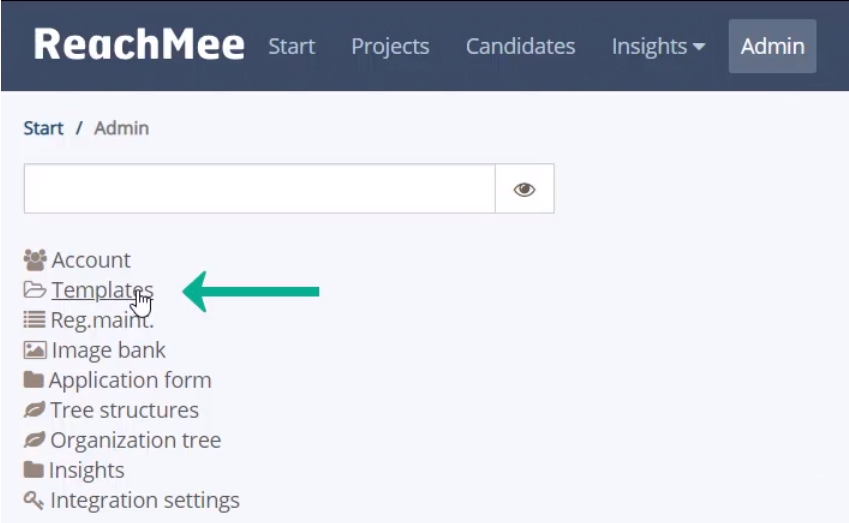This screenshot has height=523, width=849.
Task: Toggle the eye visibility button beside search
Action: coord(524,189)
